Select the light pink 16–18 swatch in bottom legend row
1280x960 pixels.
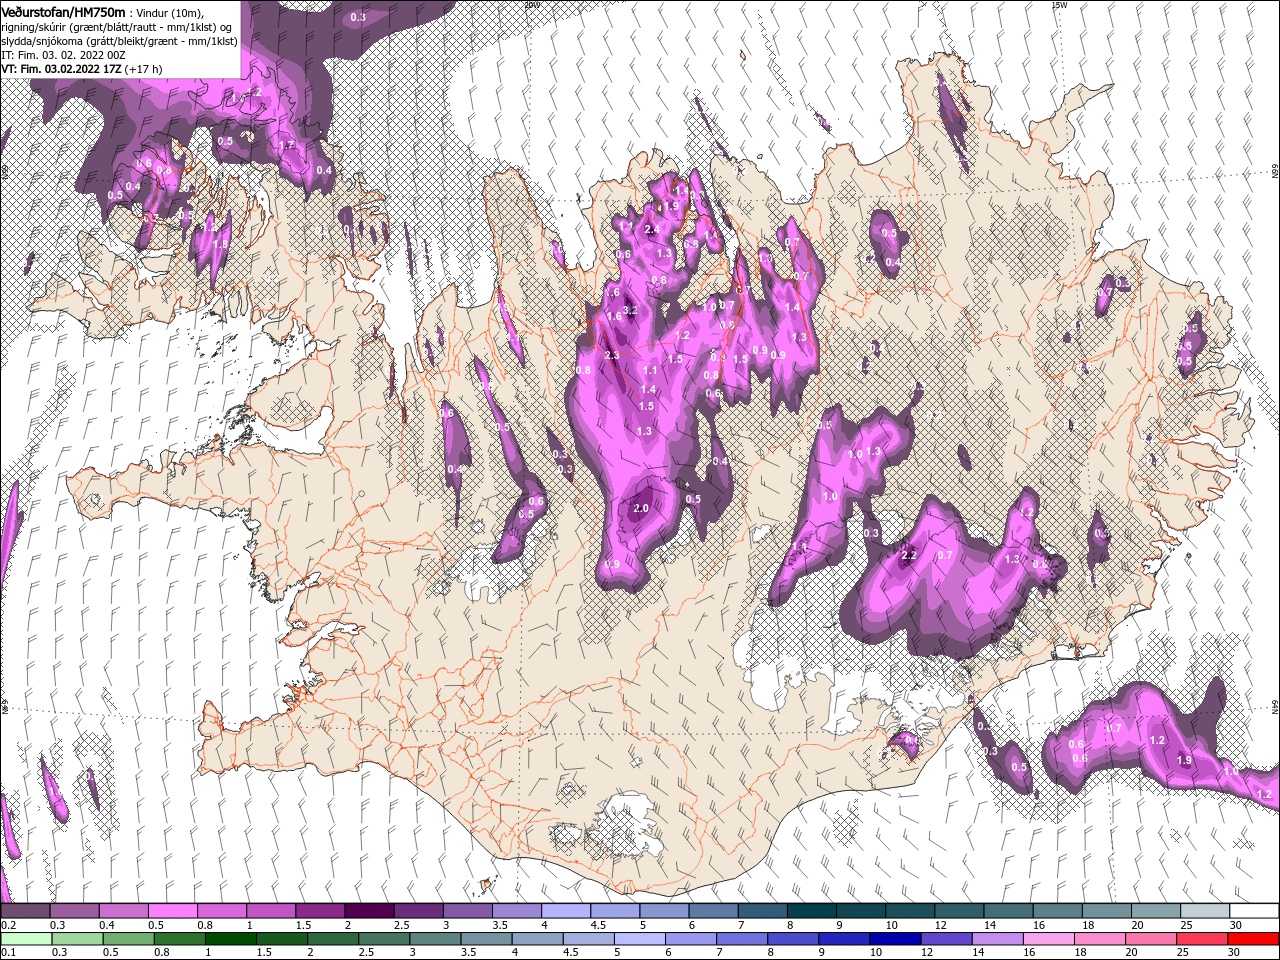pyautogui.click(x=1050, y=939)
